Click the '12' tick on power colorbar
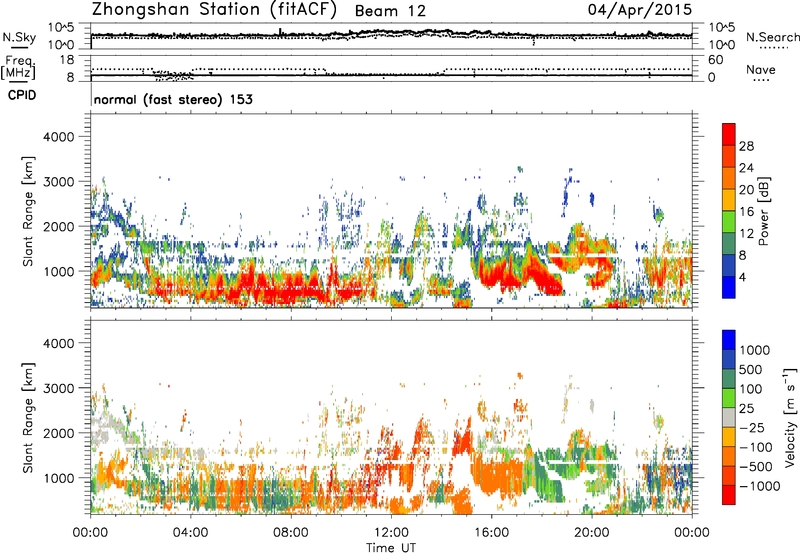The width and height of the screenshot is (800, 554). pyautogui.click(x=746, y=234)
